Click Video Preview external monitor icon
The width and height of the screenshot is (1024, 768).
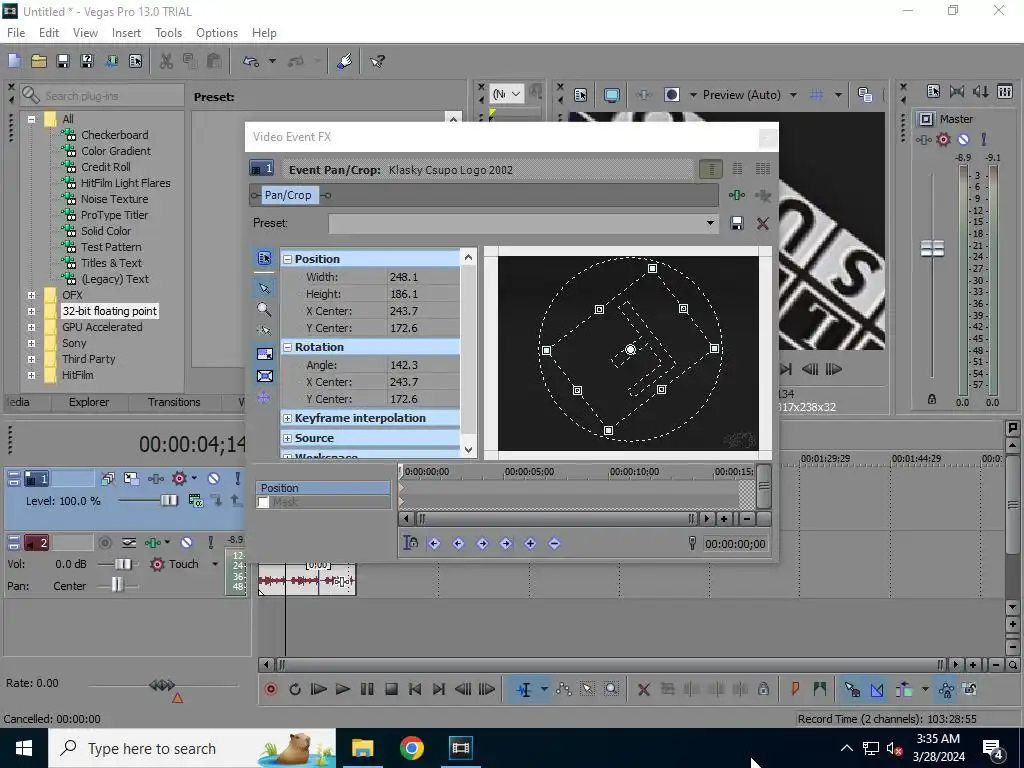pyautogui.click(x=611, y=95)
